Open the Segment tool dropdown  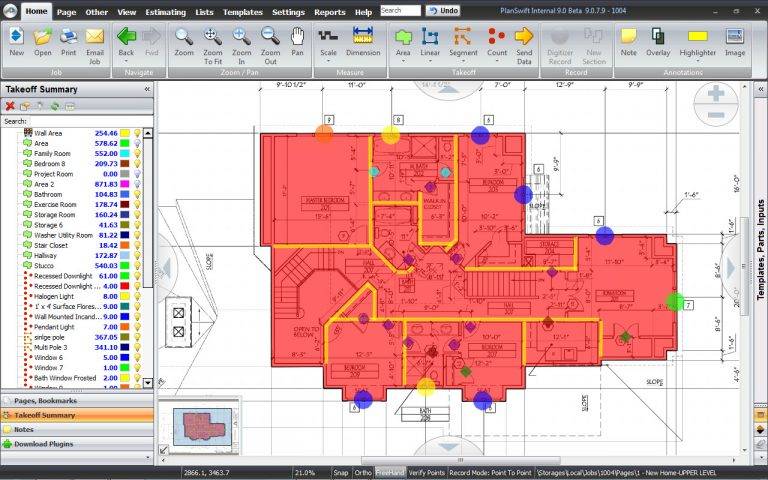pyautogui.click(x=463, y=61)
